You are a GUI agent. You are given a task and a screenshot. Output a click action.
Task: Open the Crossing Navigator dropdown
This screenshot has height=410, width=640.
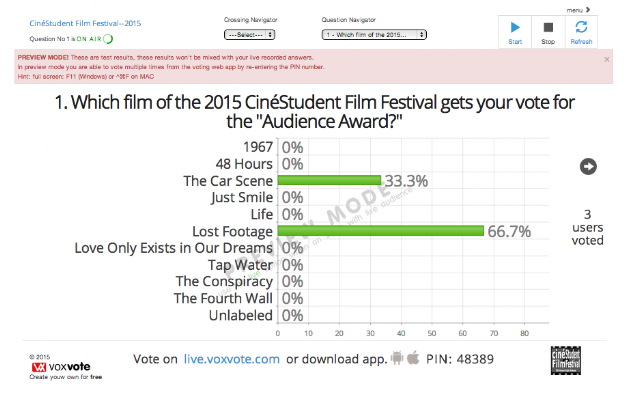tap(249, 35)
